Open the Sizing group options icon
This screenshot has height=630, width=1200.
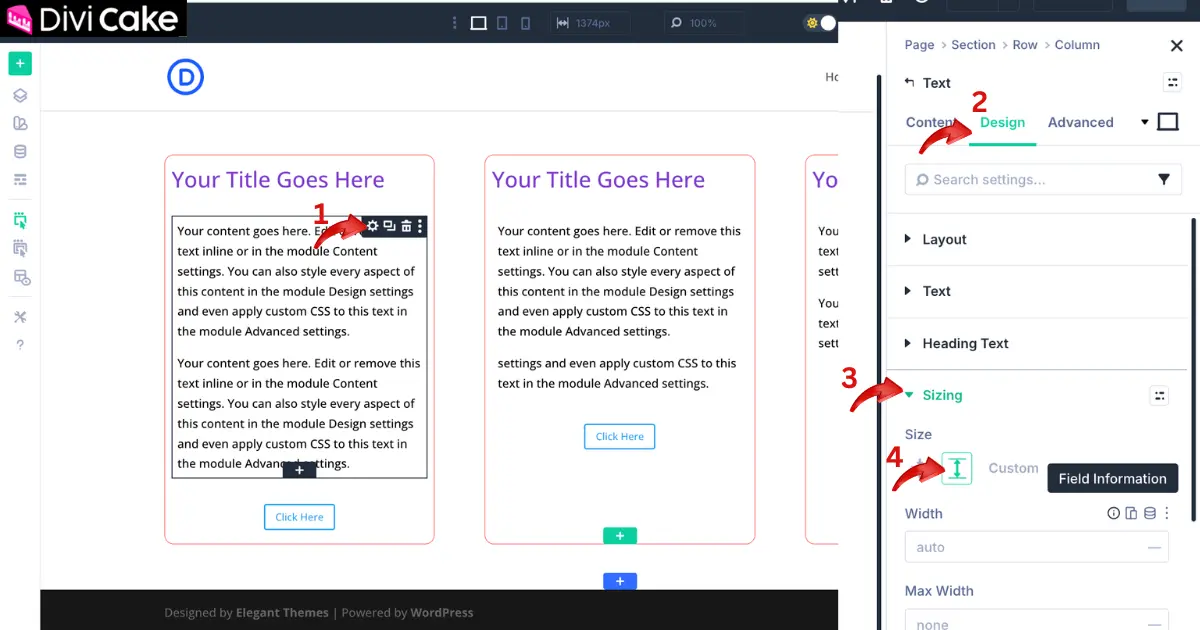(1159, 396)
